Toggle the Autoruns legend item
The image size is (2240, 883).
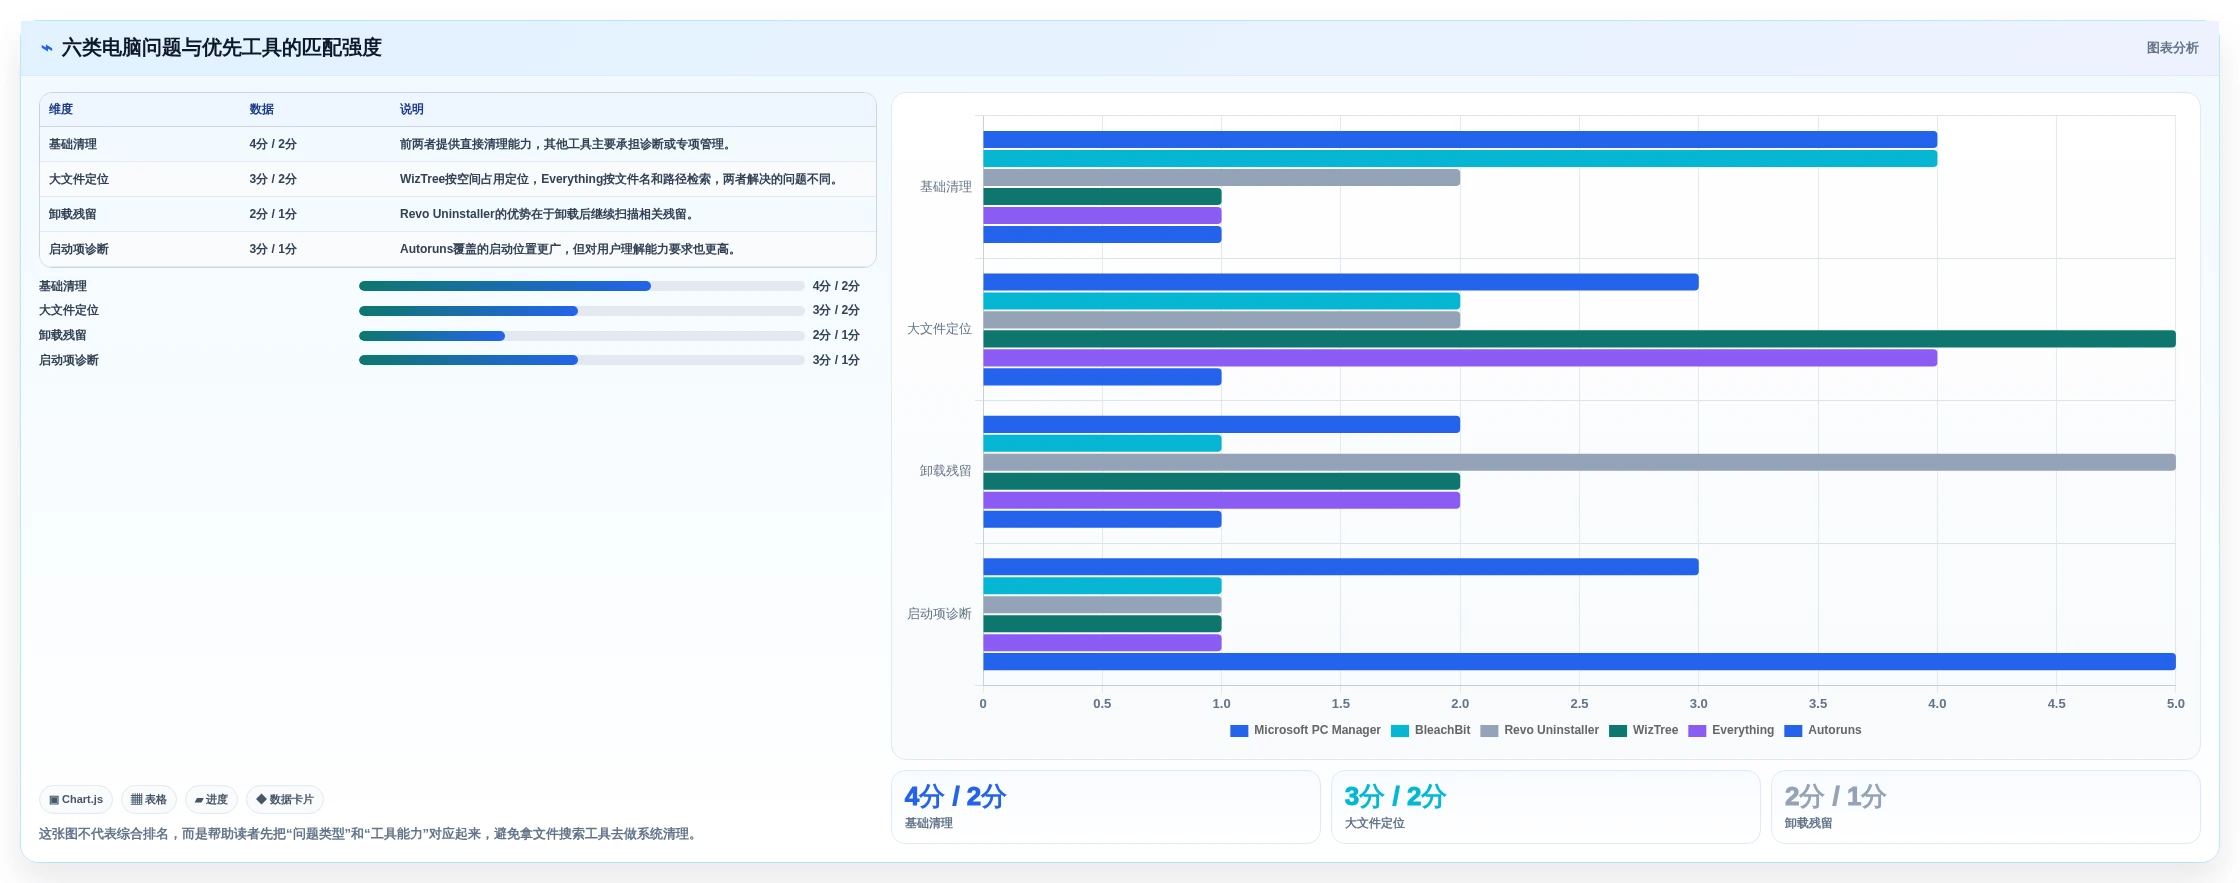[x=1823, y=731]
